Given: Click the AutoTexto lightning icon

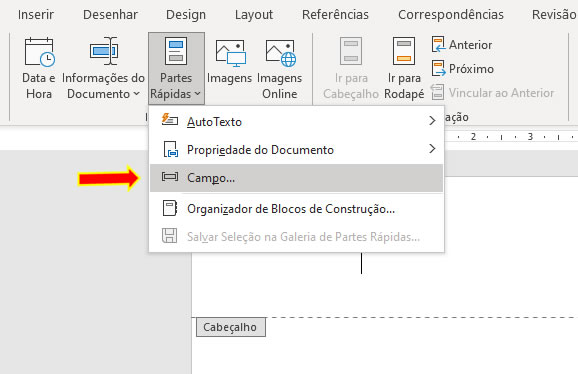Looking at the screenshot, I should (170, 120).
